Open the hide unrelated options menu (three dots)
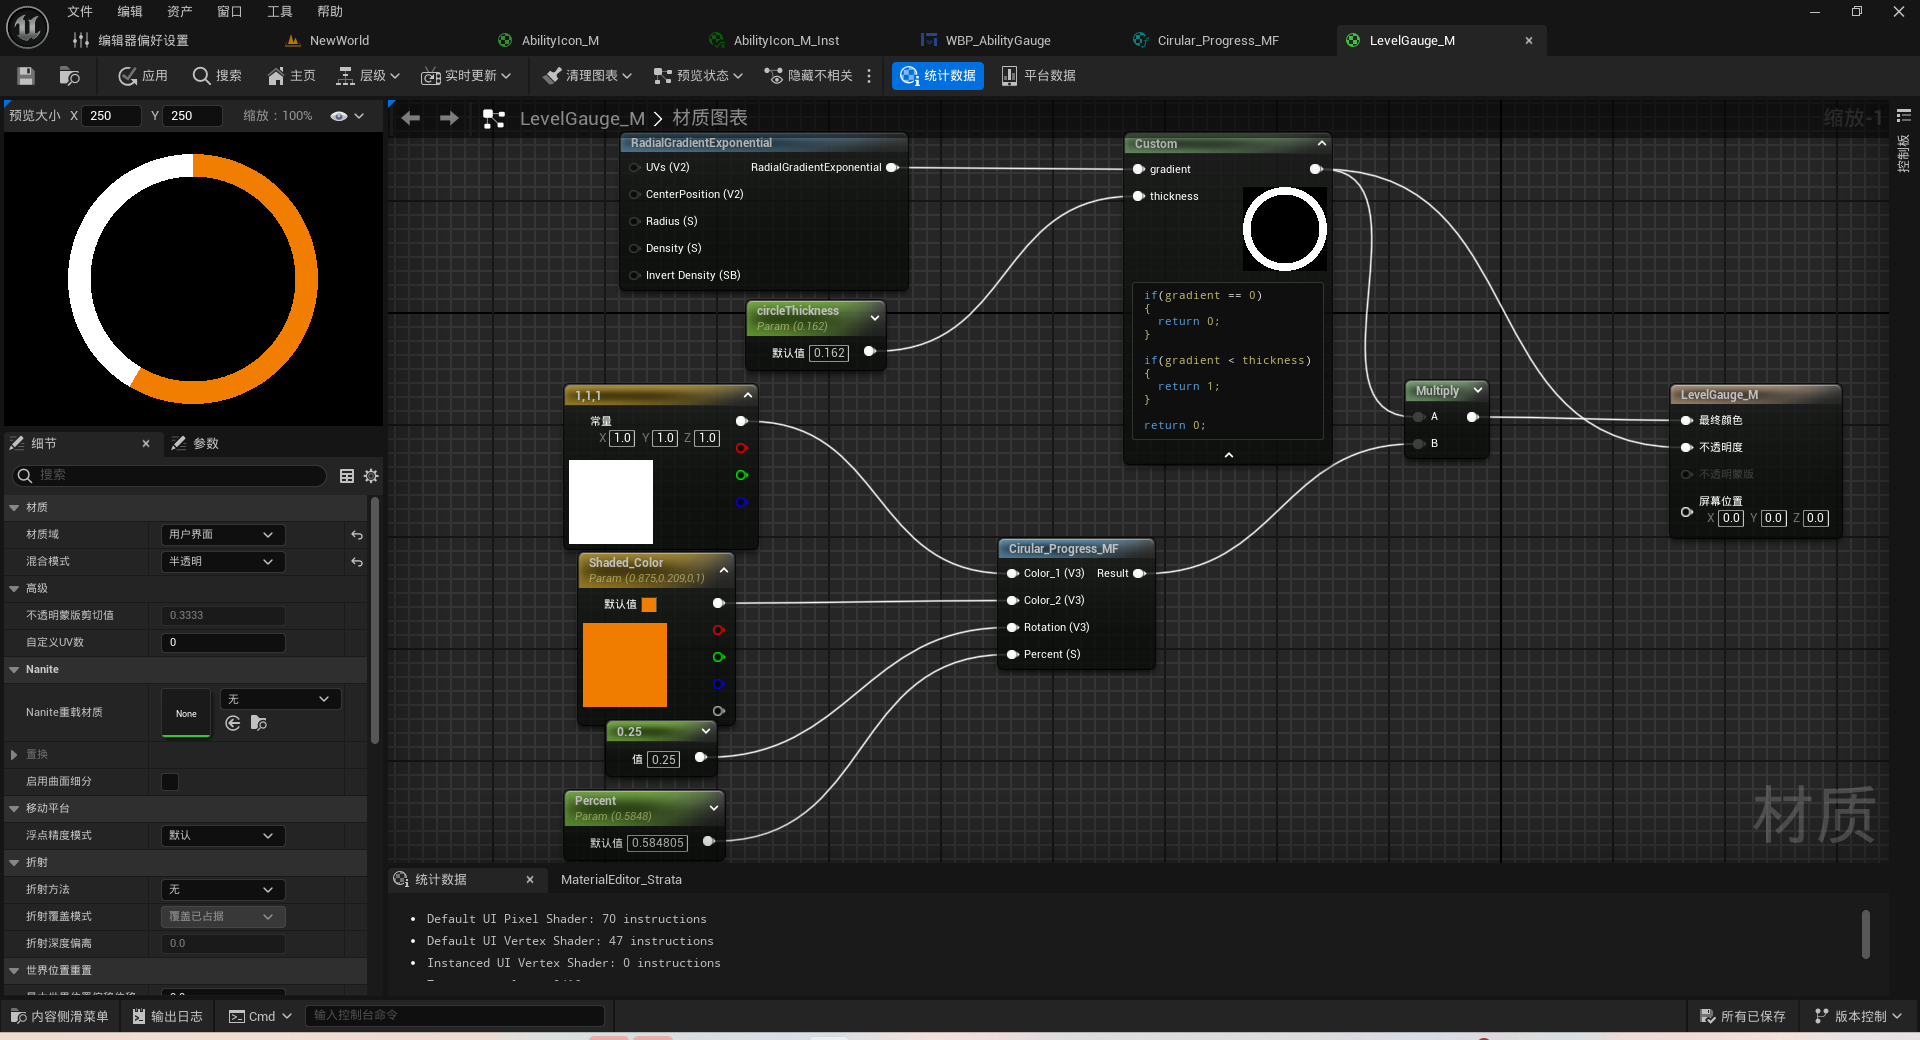 click(x=869, y=76)
